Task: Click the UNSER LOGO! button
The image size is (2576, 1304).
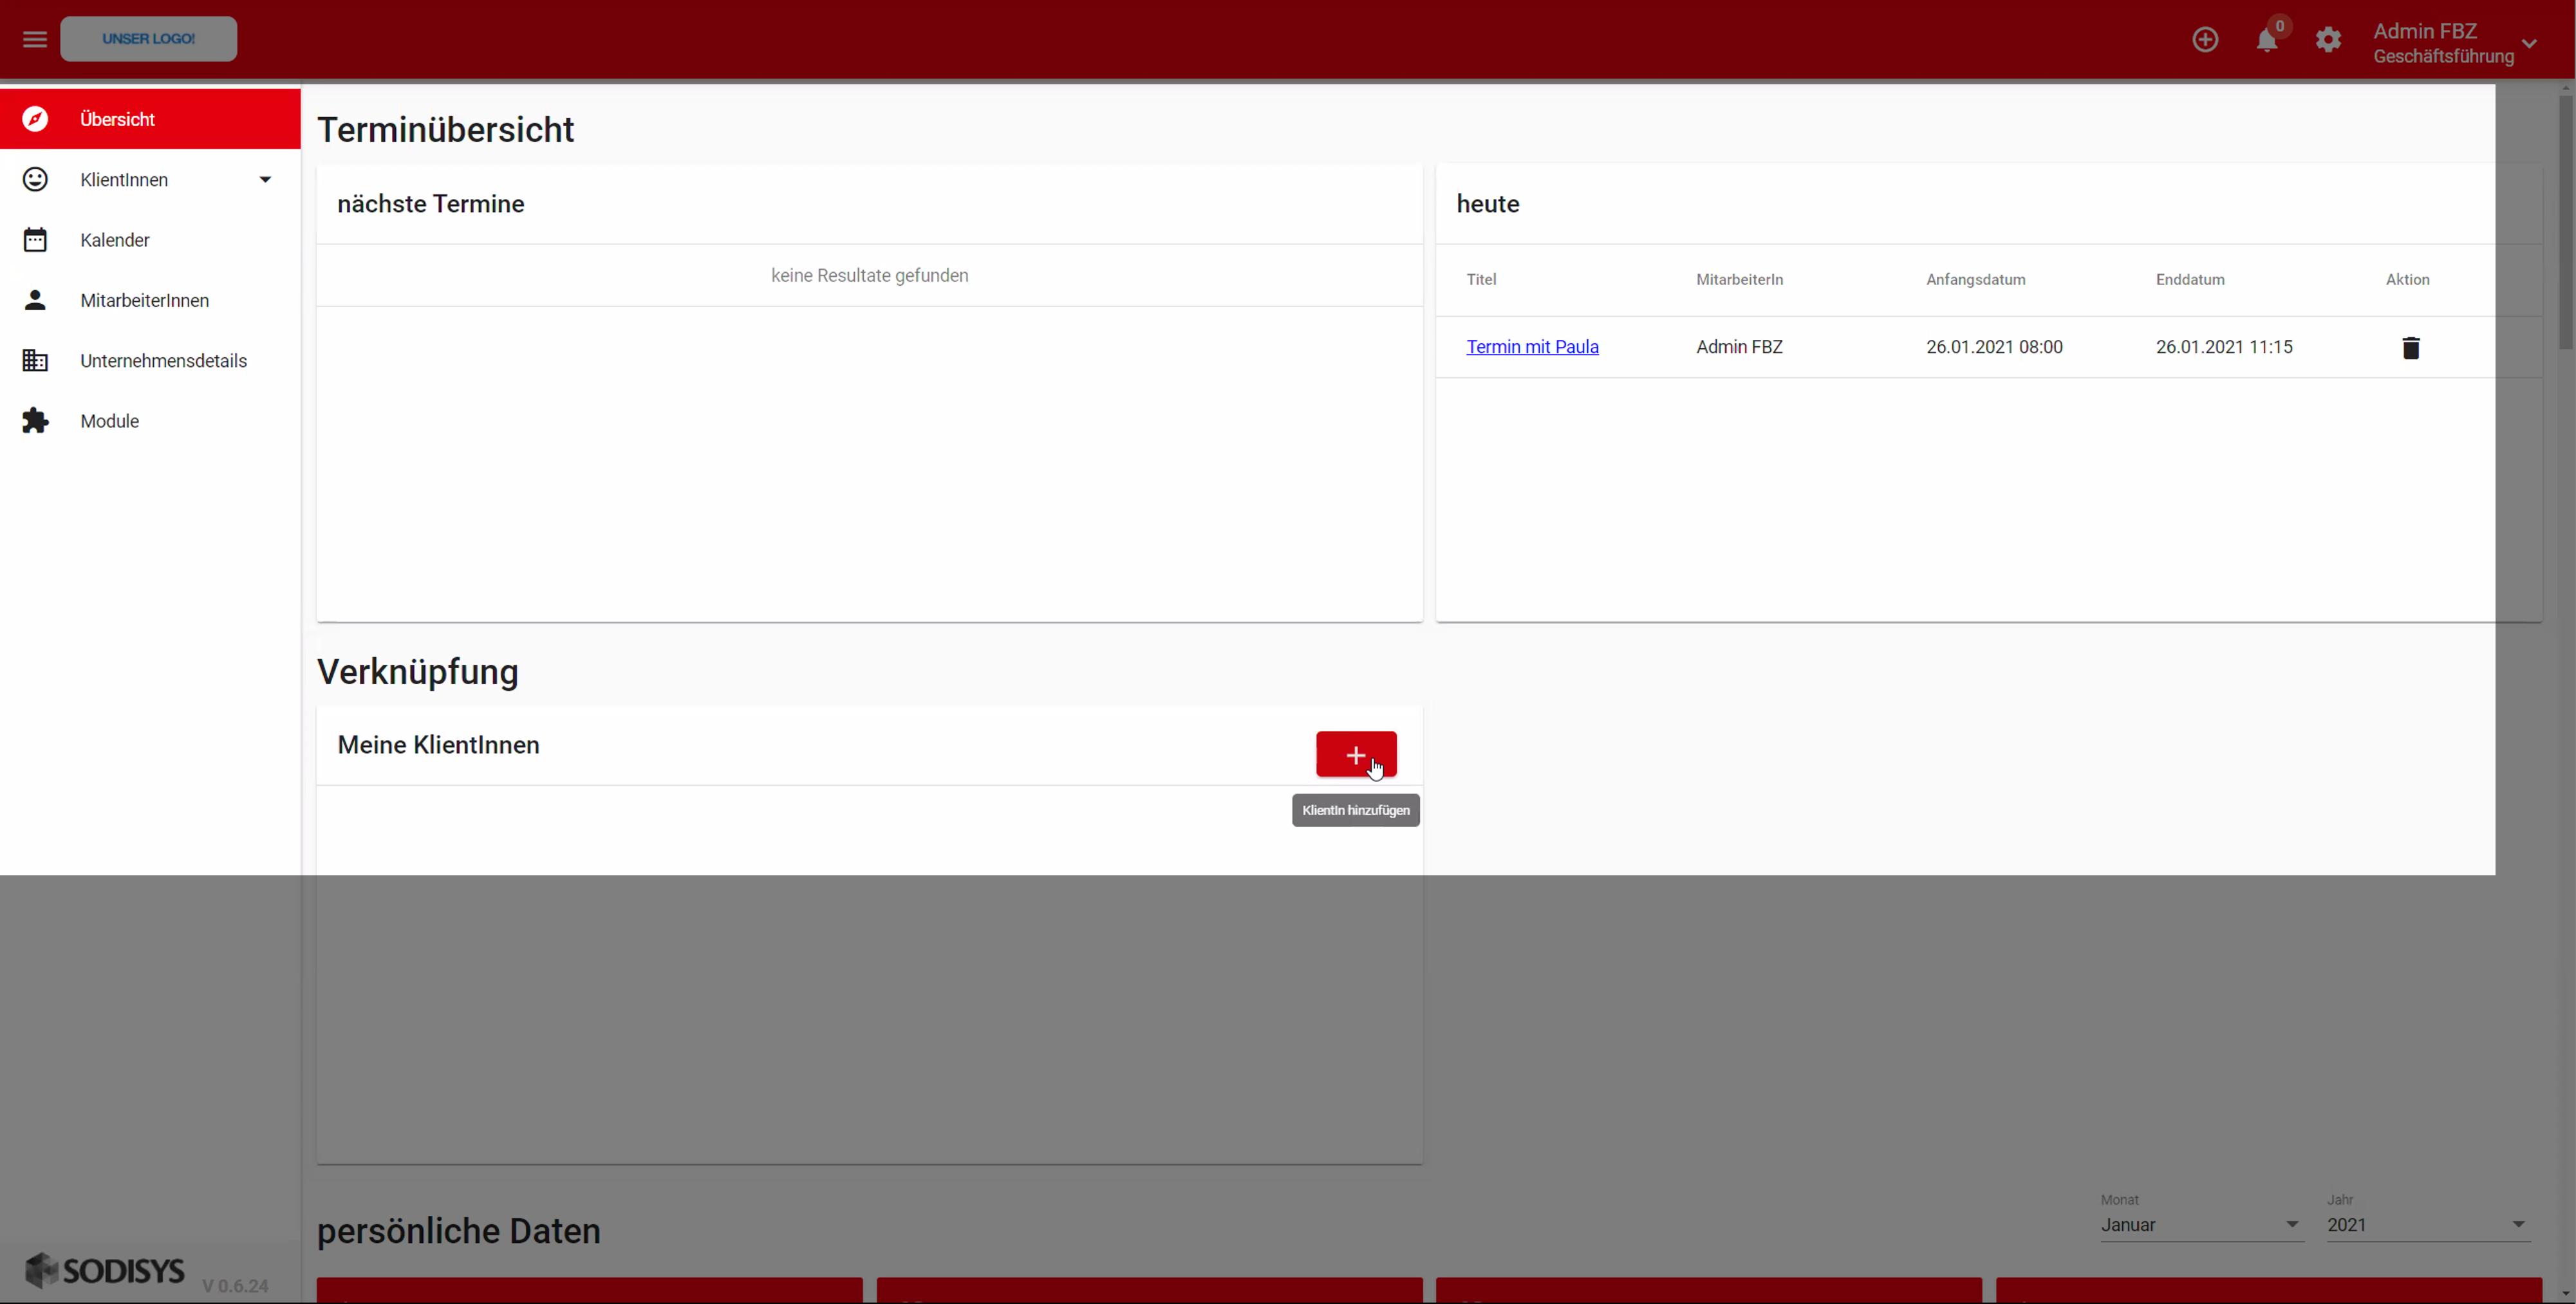Action: tap(148, 39)
